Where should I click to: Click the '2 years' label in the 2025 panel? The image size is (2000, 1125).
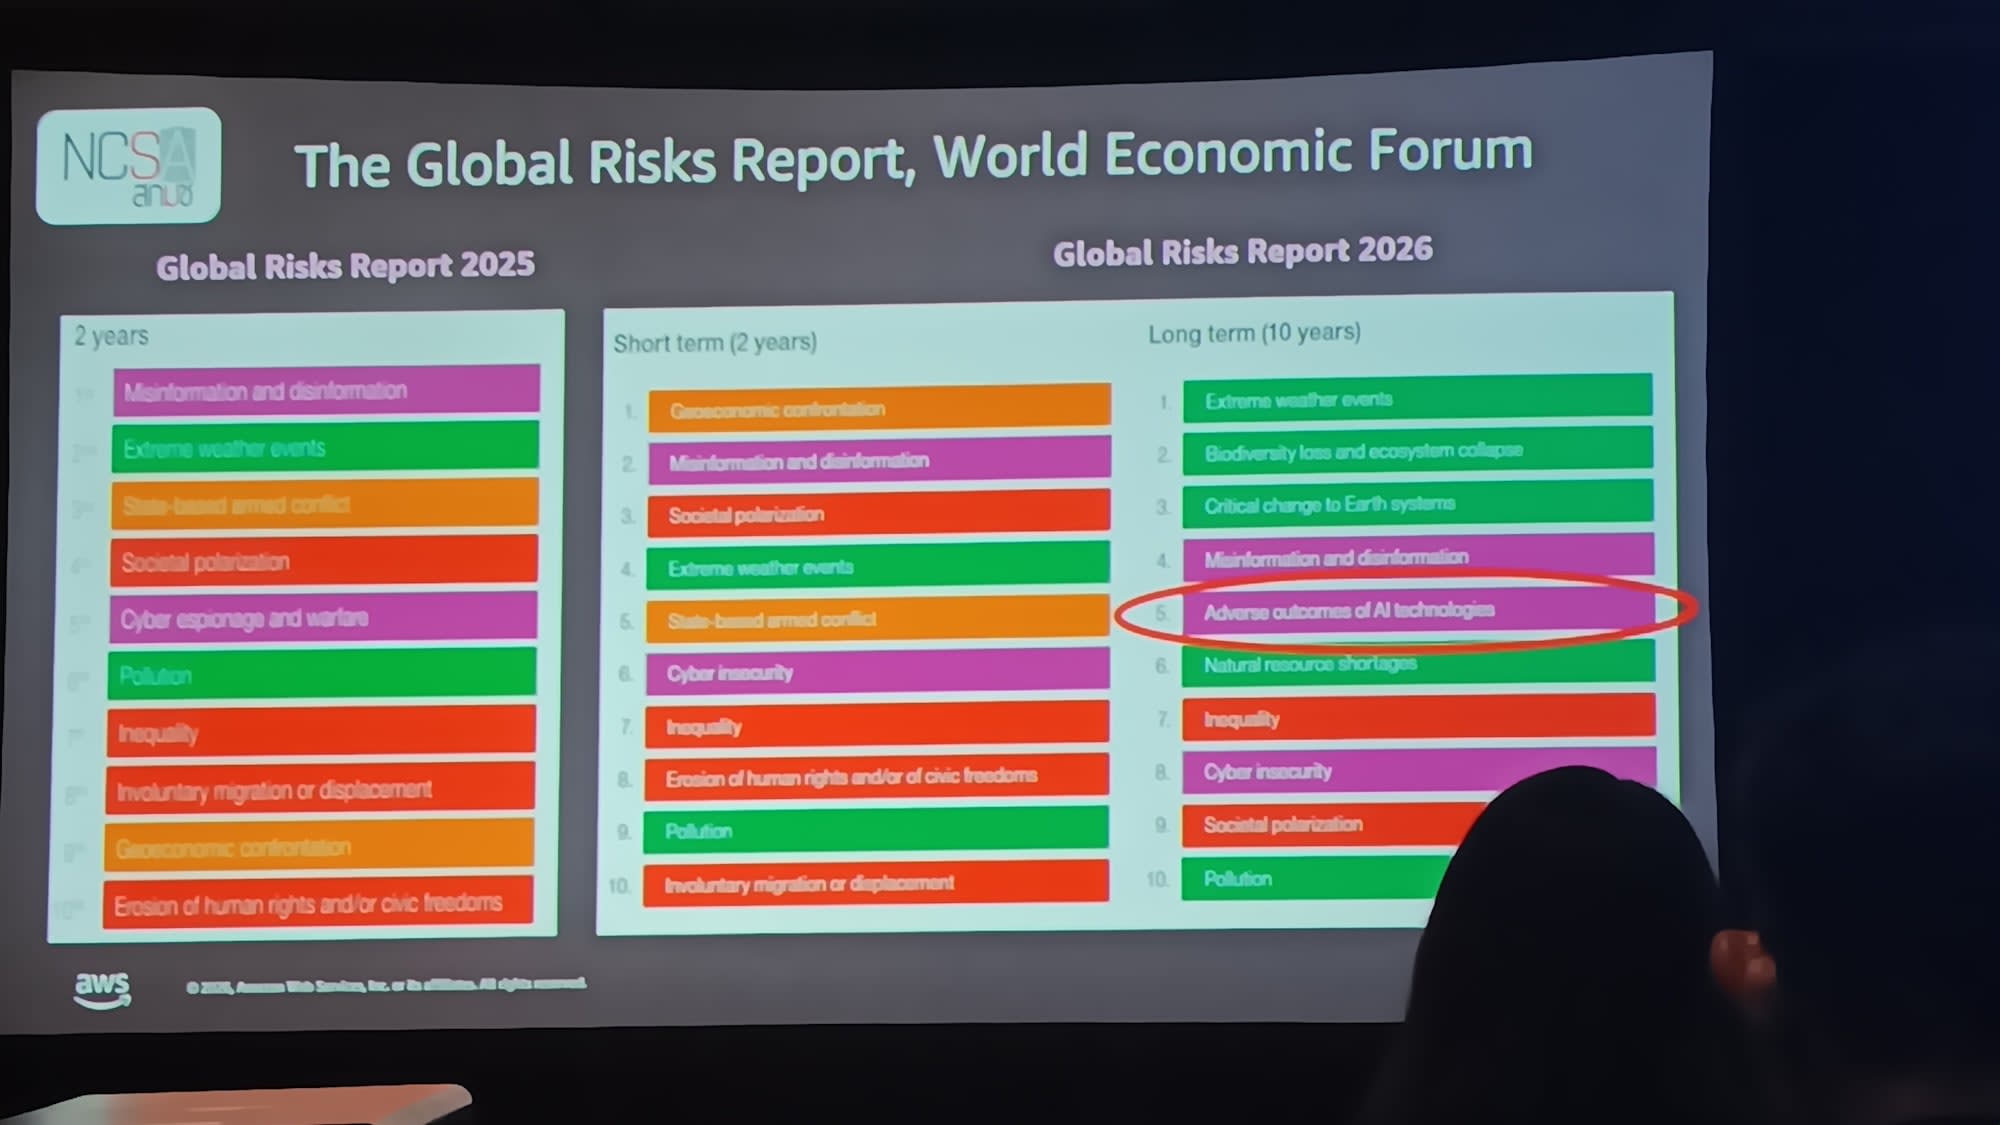111,336
